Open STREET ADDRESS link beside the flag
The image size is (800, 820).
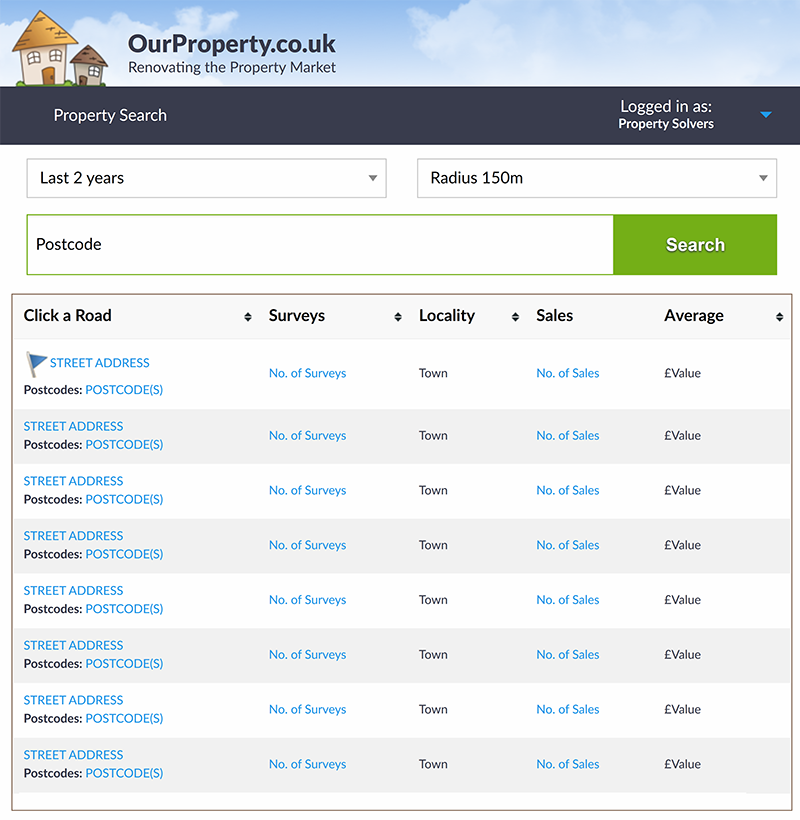(x=99, y=362)
